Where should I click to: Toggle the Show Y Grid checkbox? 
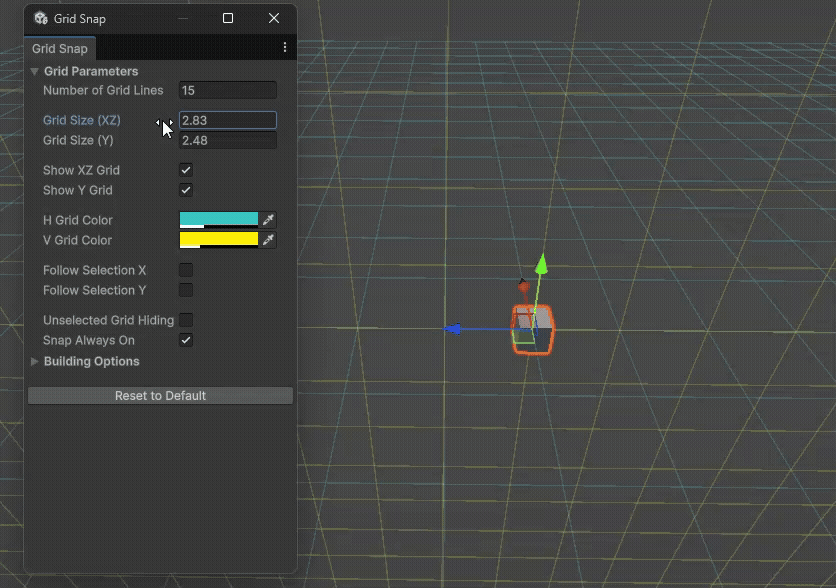click(186, 190)
